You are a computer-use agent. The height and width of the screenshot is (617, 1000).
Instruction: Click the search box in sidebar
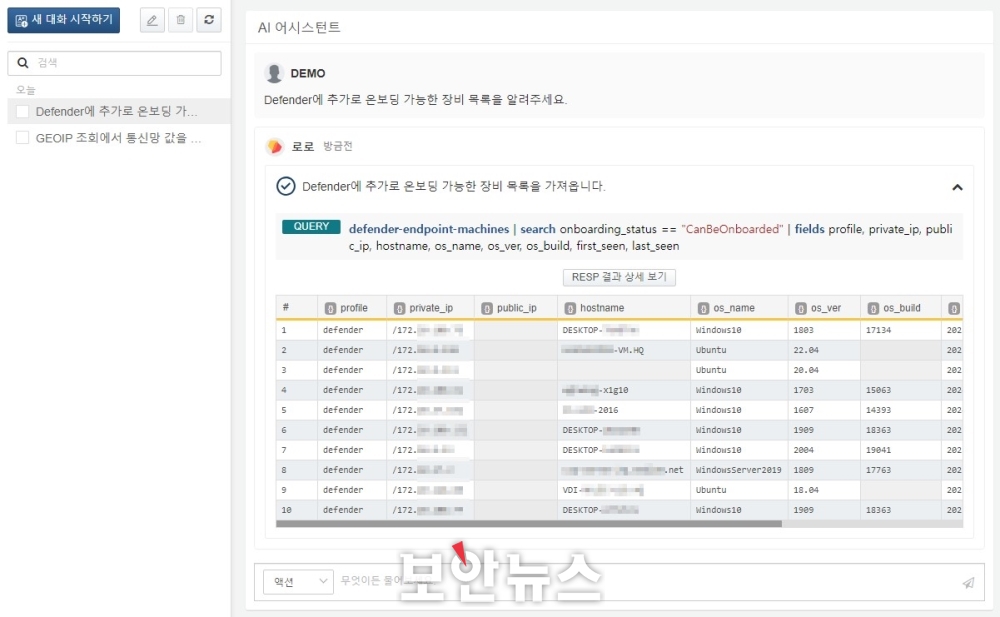[x=115, y=63]
